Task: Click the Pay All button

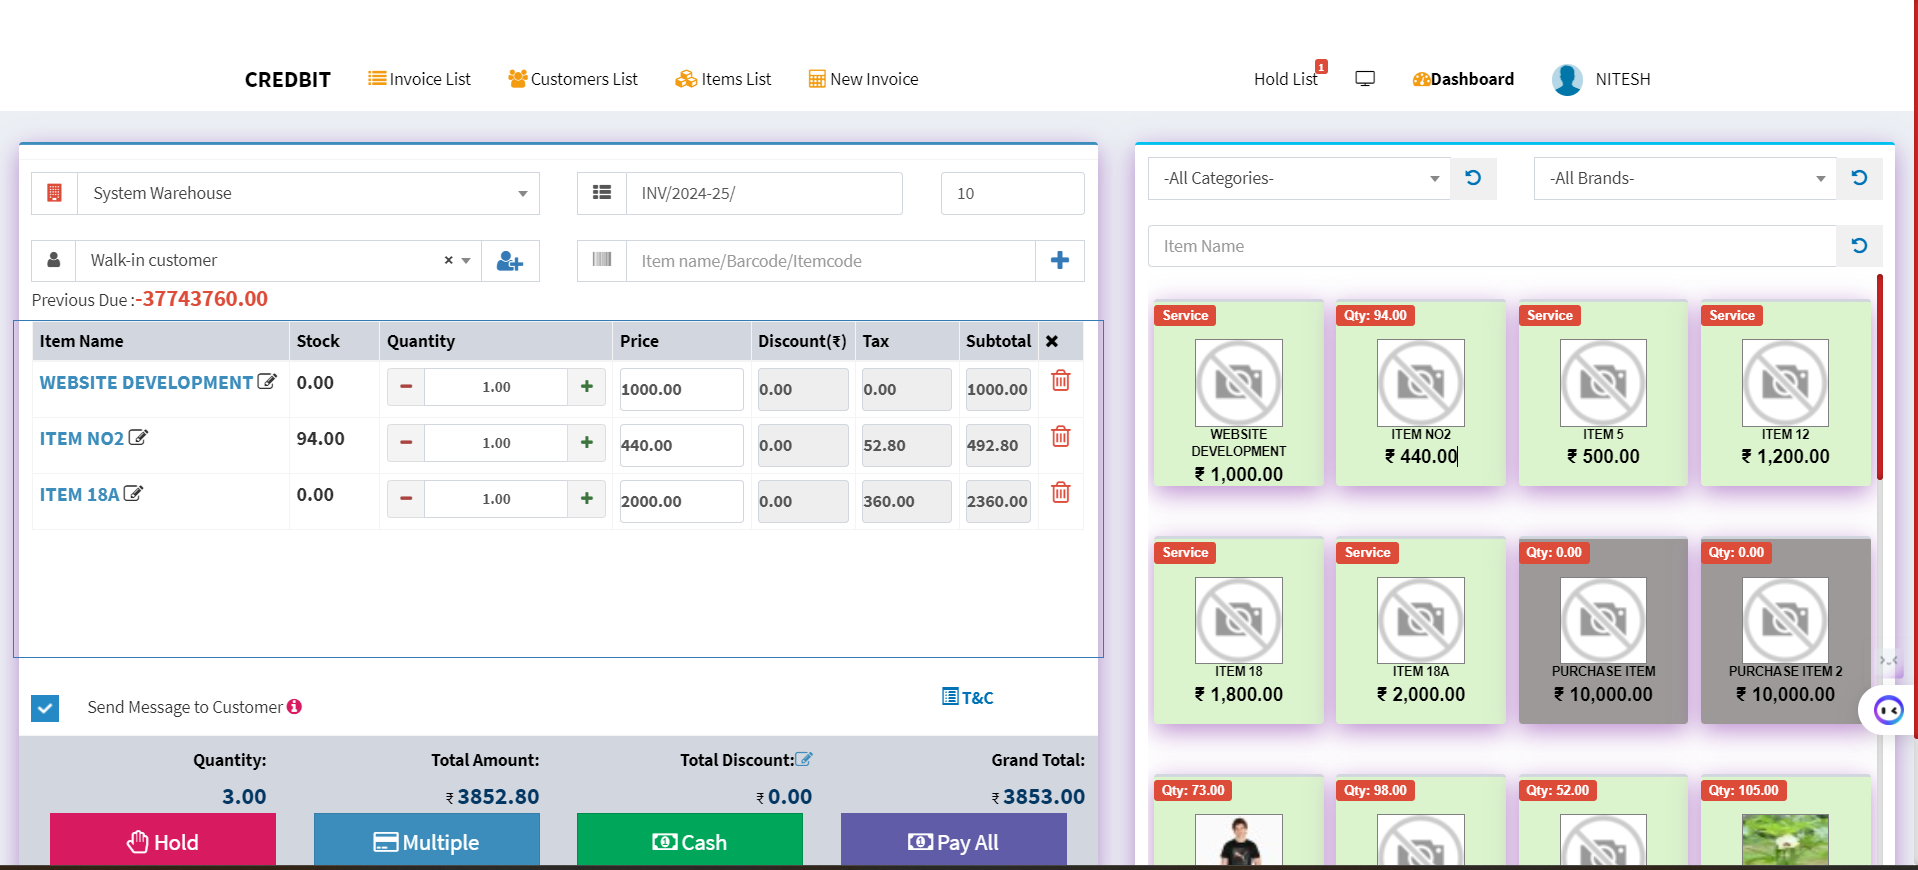Action: point(954,840)
